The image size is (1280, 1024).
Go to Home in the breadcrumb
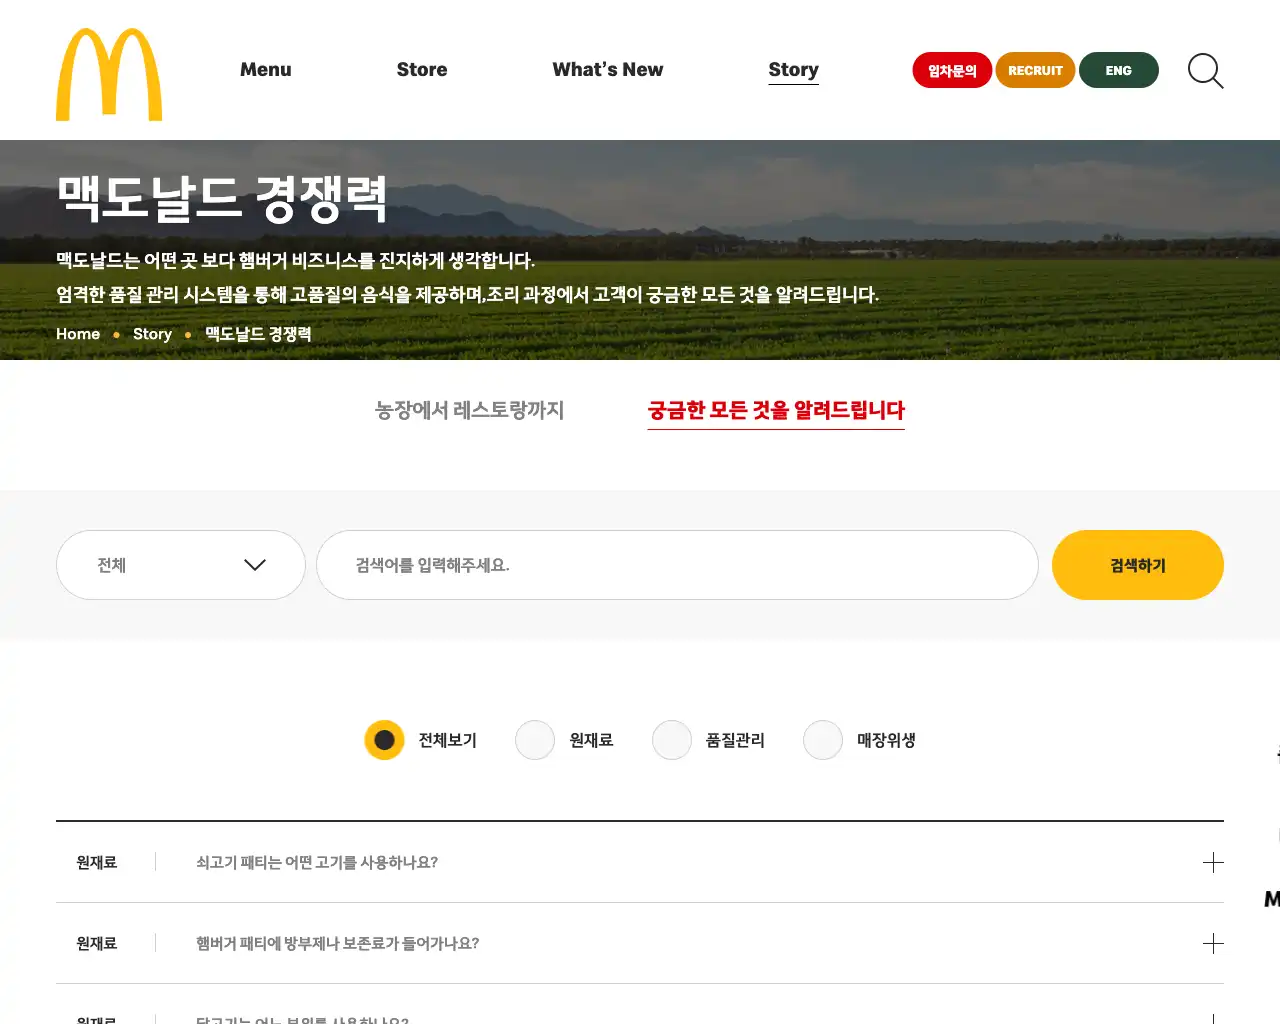tap(78, 334)
